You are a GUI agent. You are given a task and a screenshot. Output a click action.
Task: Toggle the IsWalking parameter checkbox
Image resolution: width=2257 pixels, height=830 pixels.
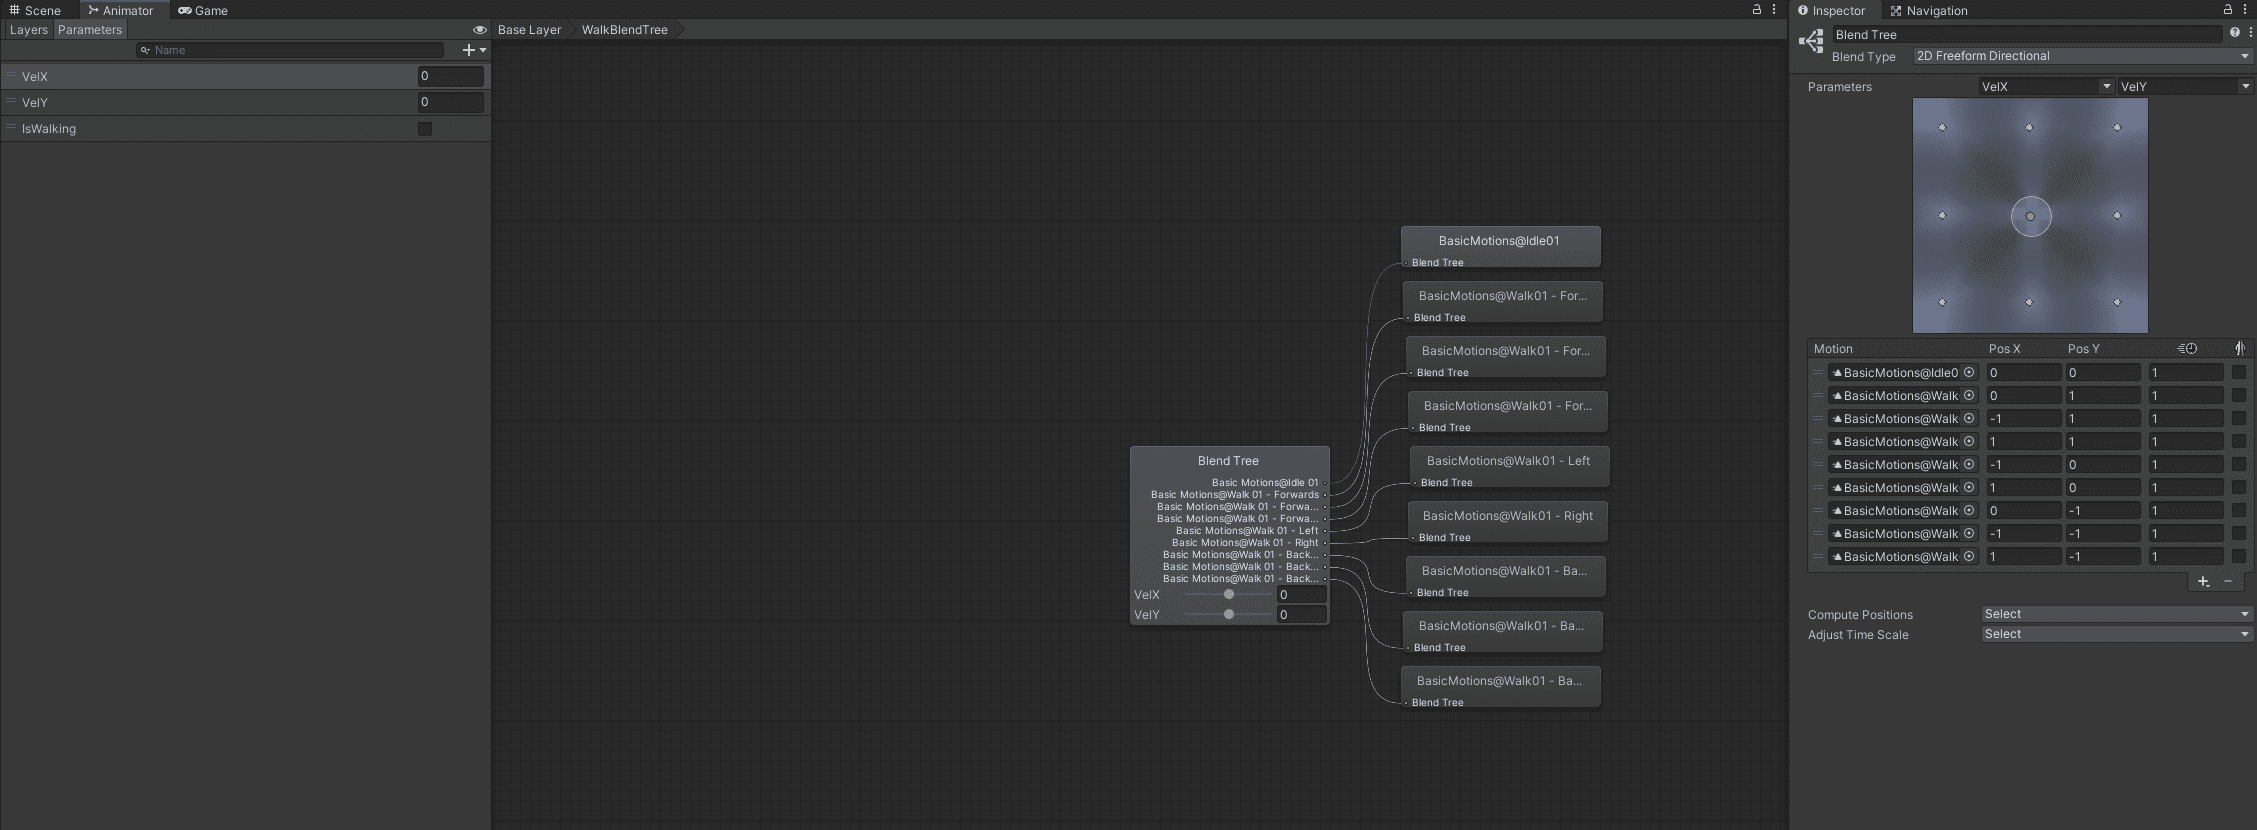coord(425,129)
